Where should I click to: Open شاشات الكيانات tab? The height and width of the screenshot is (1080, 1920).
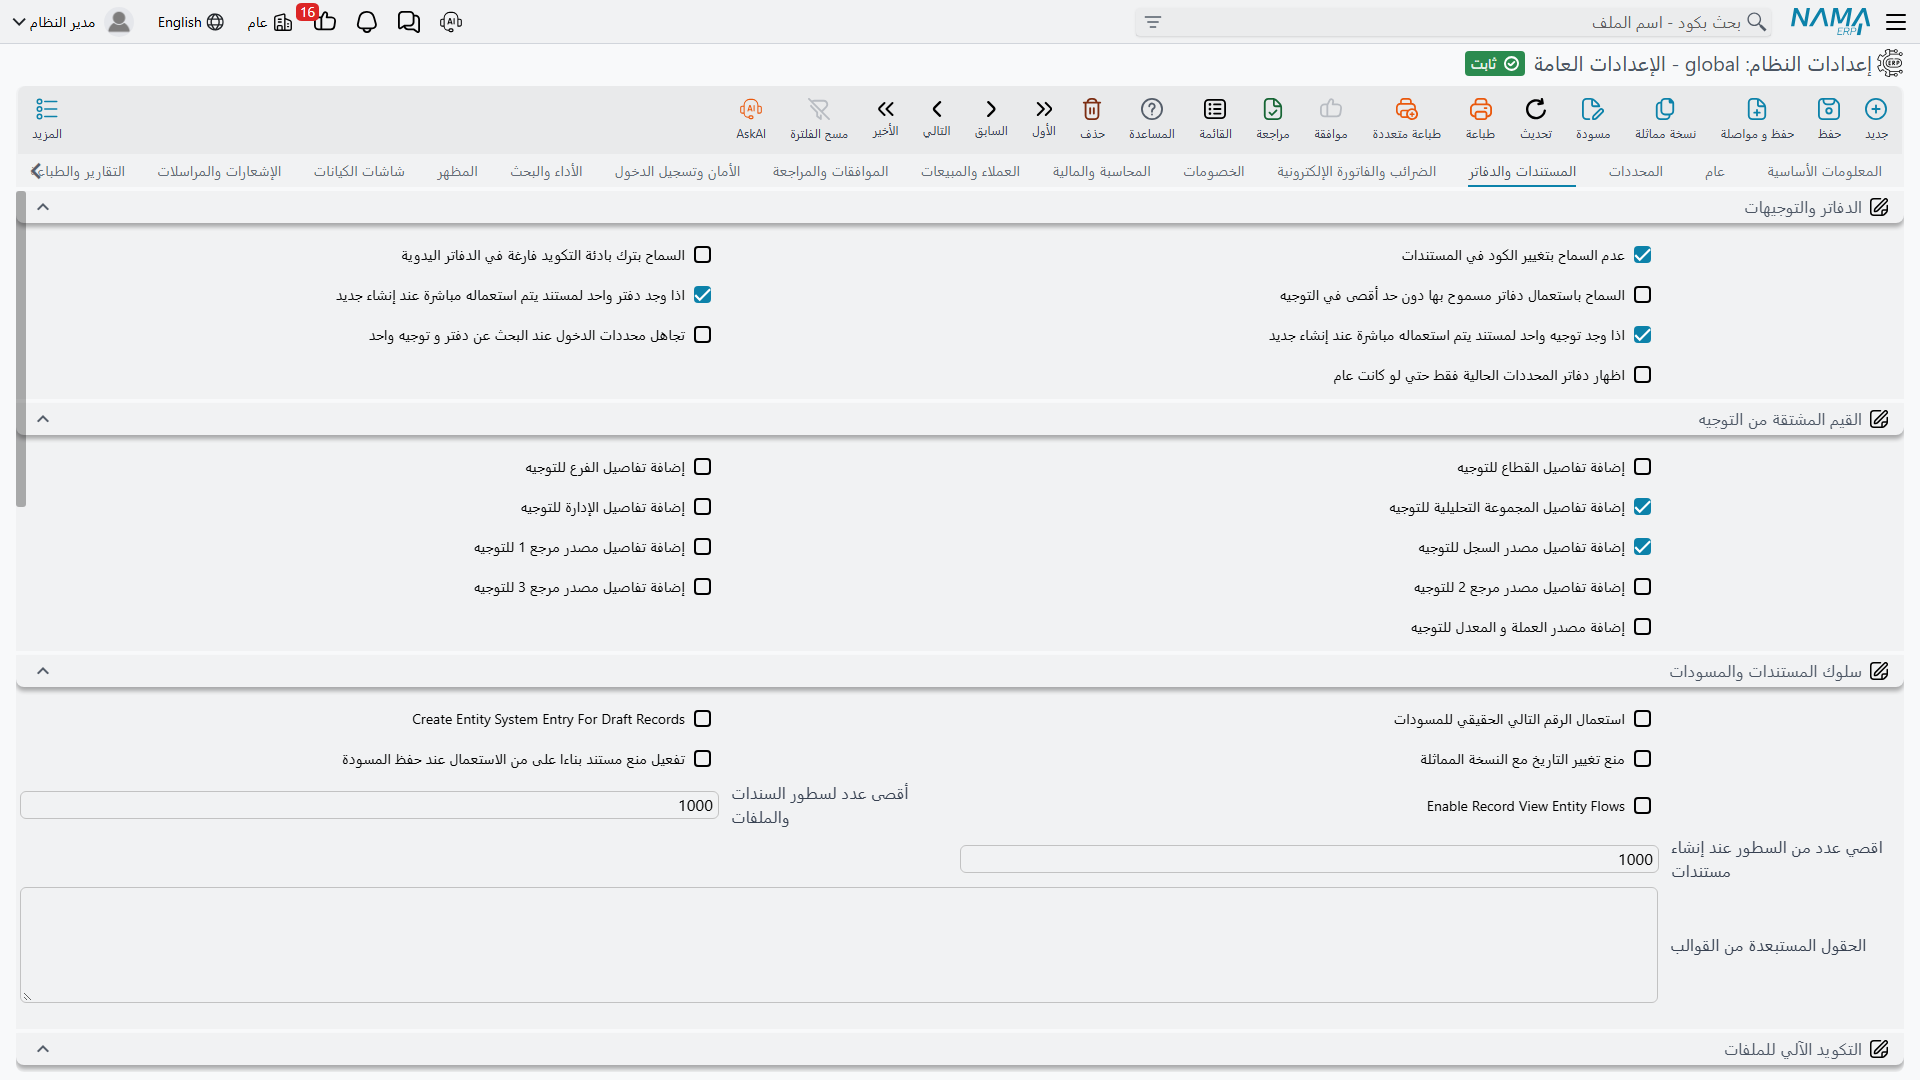(359, 171)
